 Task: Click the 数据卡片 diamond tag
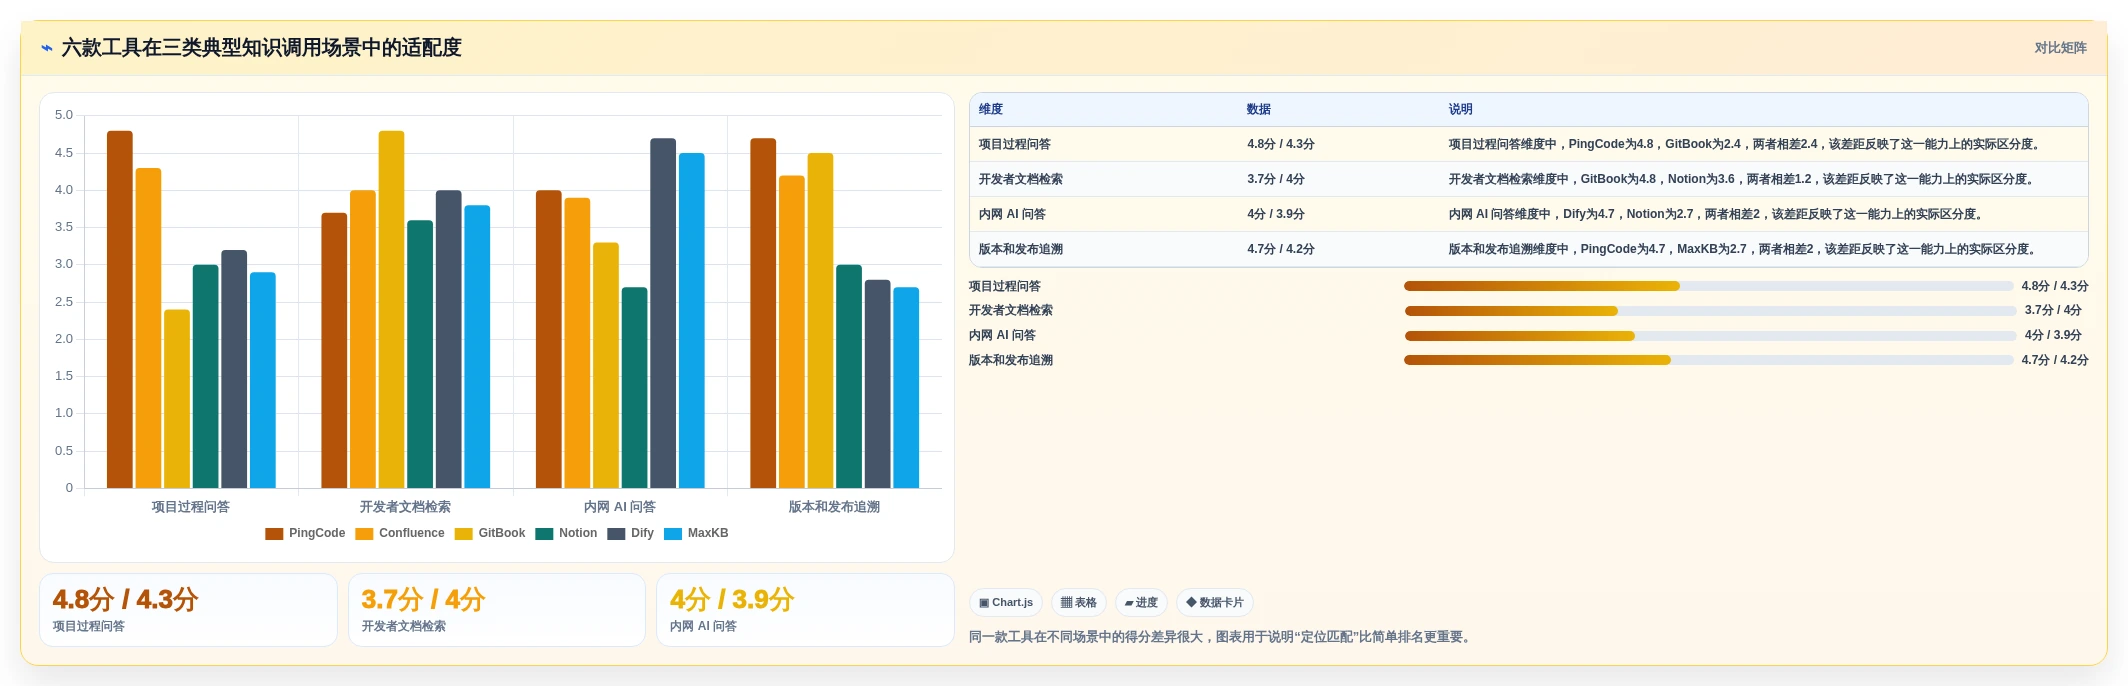pyautogui.click(x=1214, y=603)
